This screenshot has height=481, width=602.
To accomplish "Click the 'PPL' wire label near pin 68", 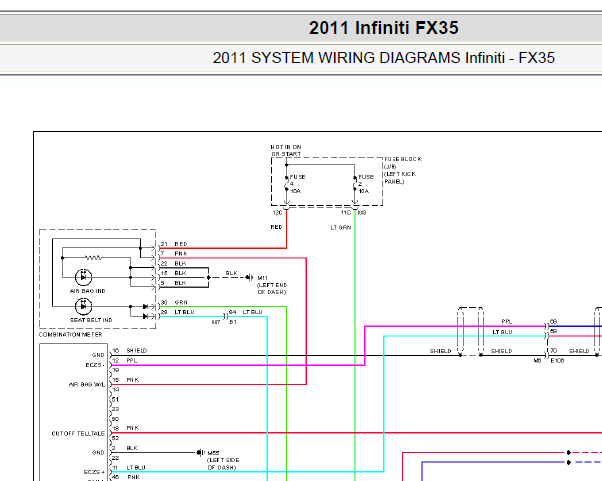I will pyautogui.click(x=507, y=322).
